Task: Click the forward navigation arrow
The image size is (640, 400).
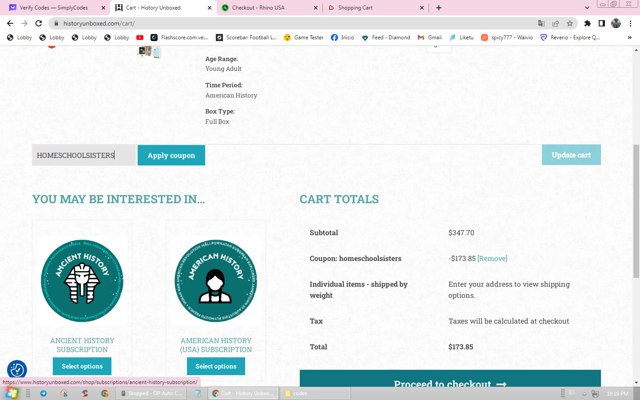Action: click(24, 23)
